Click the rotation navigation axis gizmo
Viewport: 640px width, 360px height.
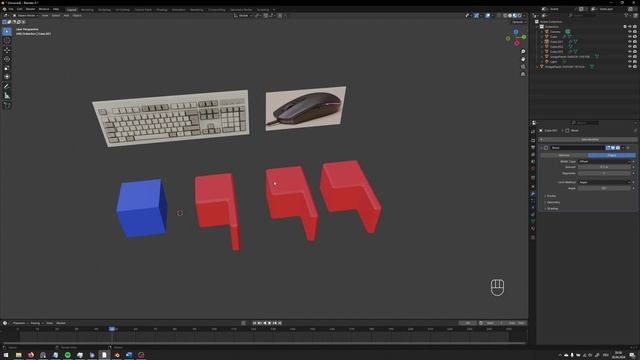[x=516, y=37]
